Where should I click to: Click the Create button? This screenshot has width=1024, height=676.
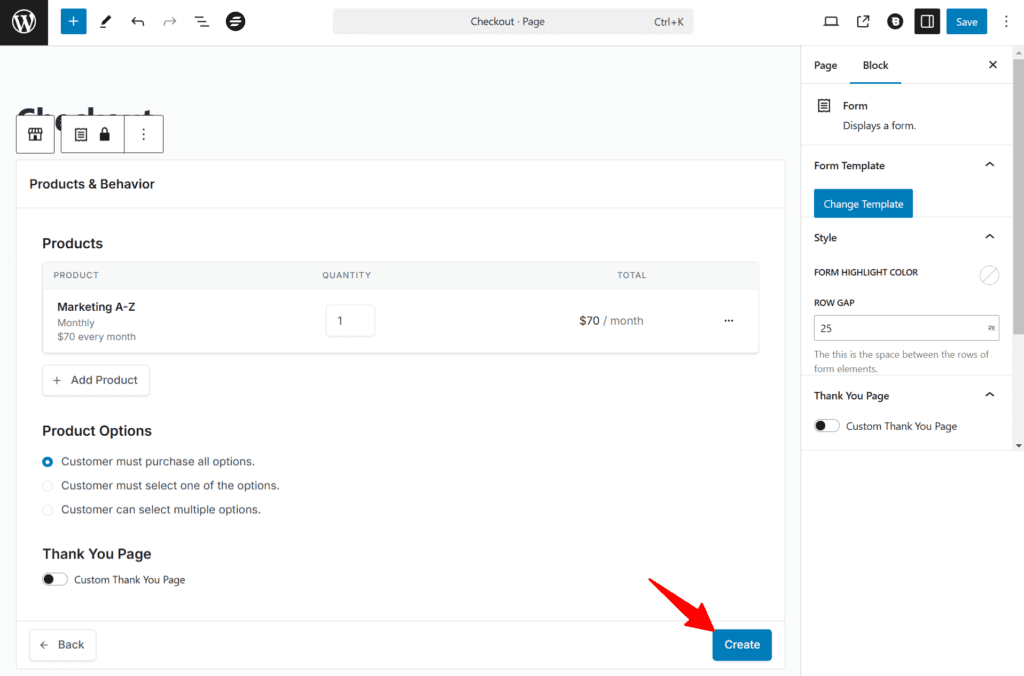(x=742, y=645)
